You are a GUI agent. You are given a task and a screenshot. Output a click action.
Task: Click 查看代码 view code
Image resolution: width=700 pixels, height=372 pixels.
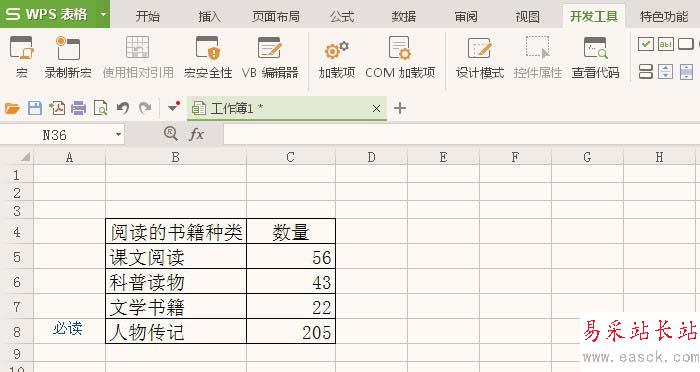click(596, 58)
